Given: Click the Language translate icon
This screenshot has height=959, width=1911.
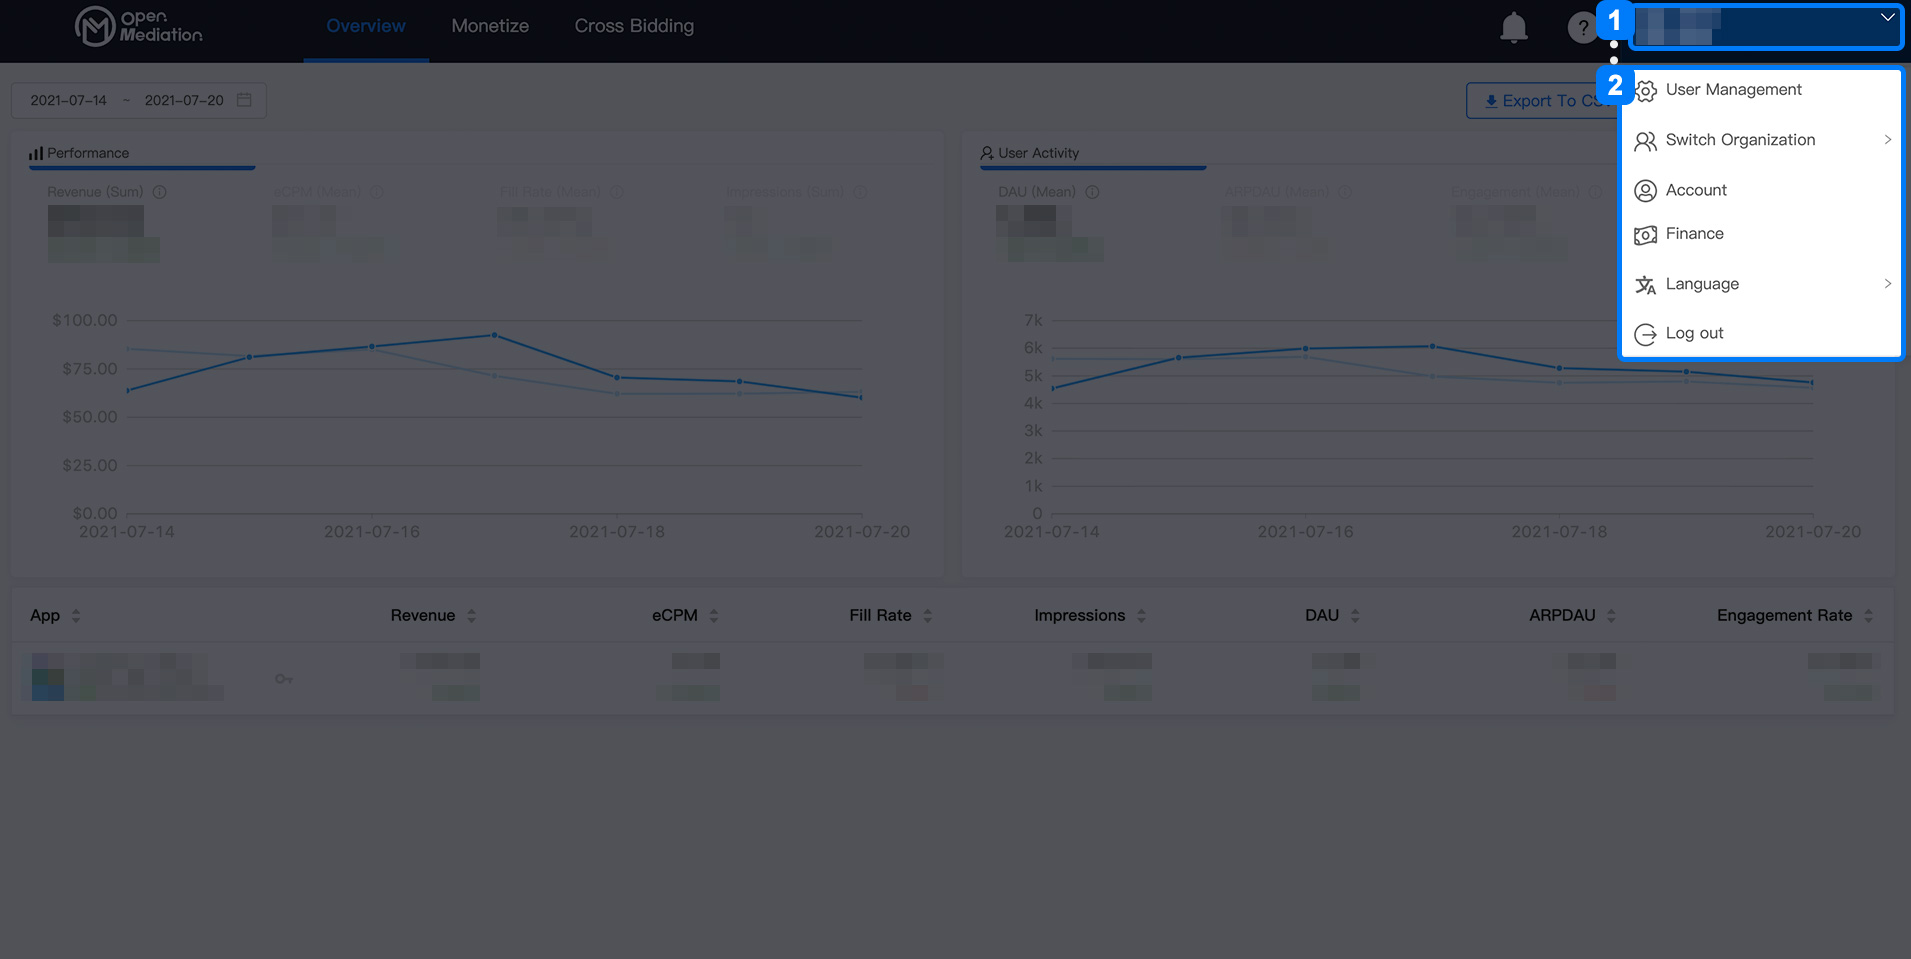Looking at the screenshot, I should [x=1646, y=284].
